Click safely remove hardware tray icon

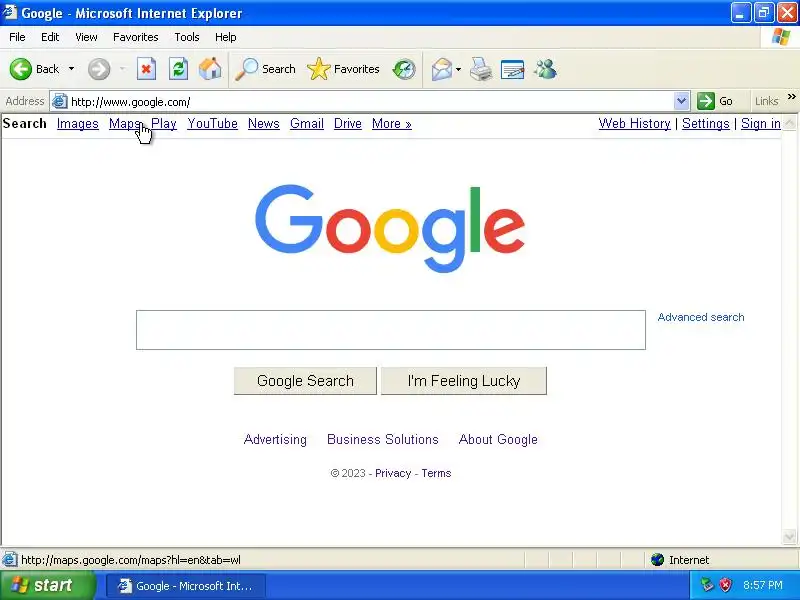pos(707,585)
